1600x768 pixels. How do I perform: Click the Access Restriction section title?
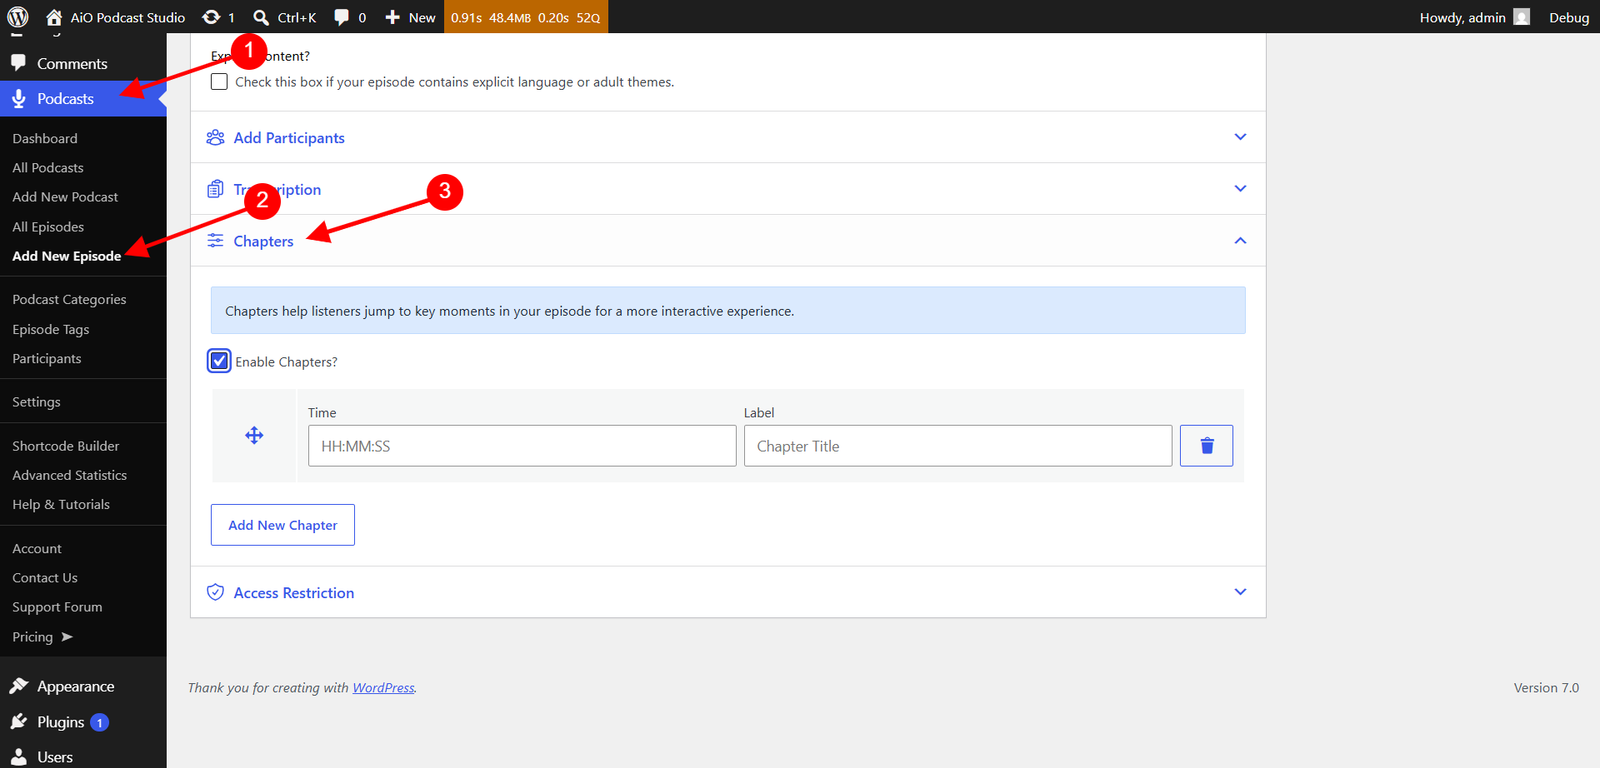pyautogui.click(x=294, y=593)
